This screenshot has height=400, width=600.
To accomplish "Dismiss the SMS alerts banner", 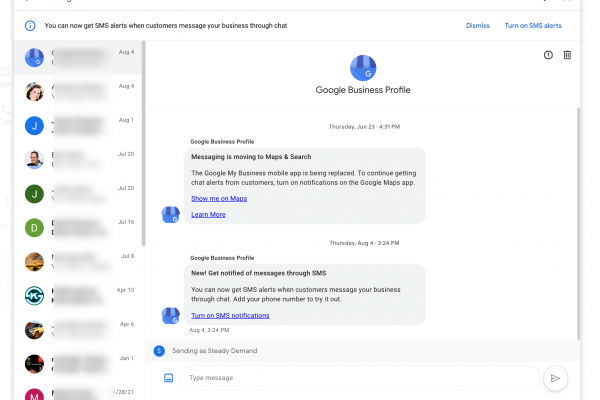I will point(480,24).
